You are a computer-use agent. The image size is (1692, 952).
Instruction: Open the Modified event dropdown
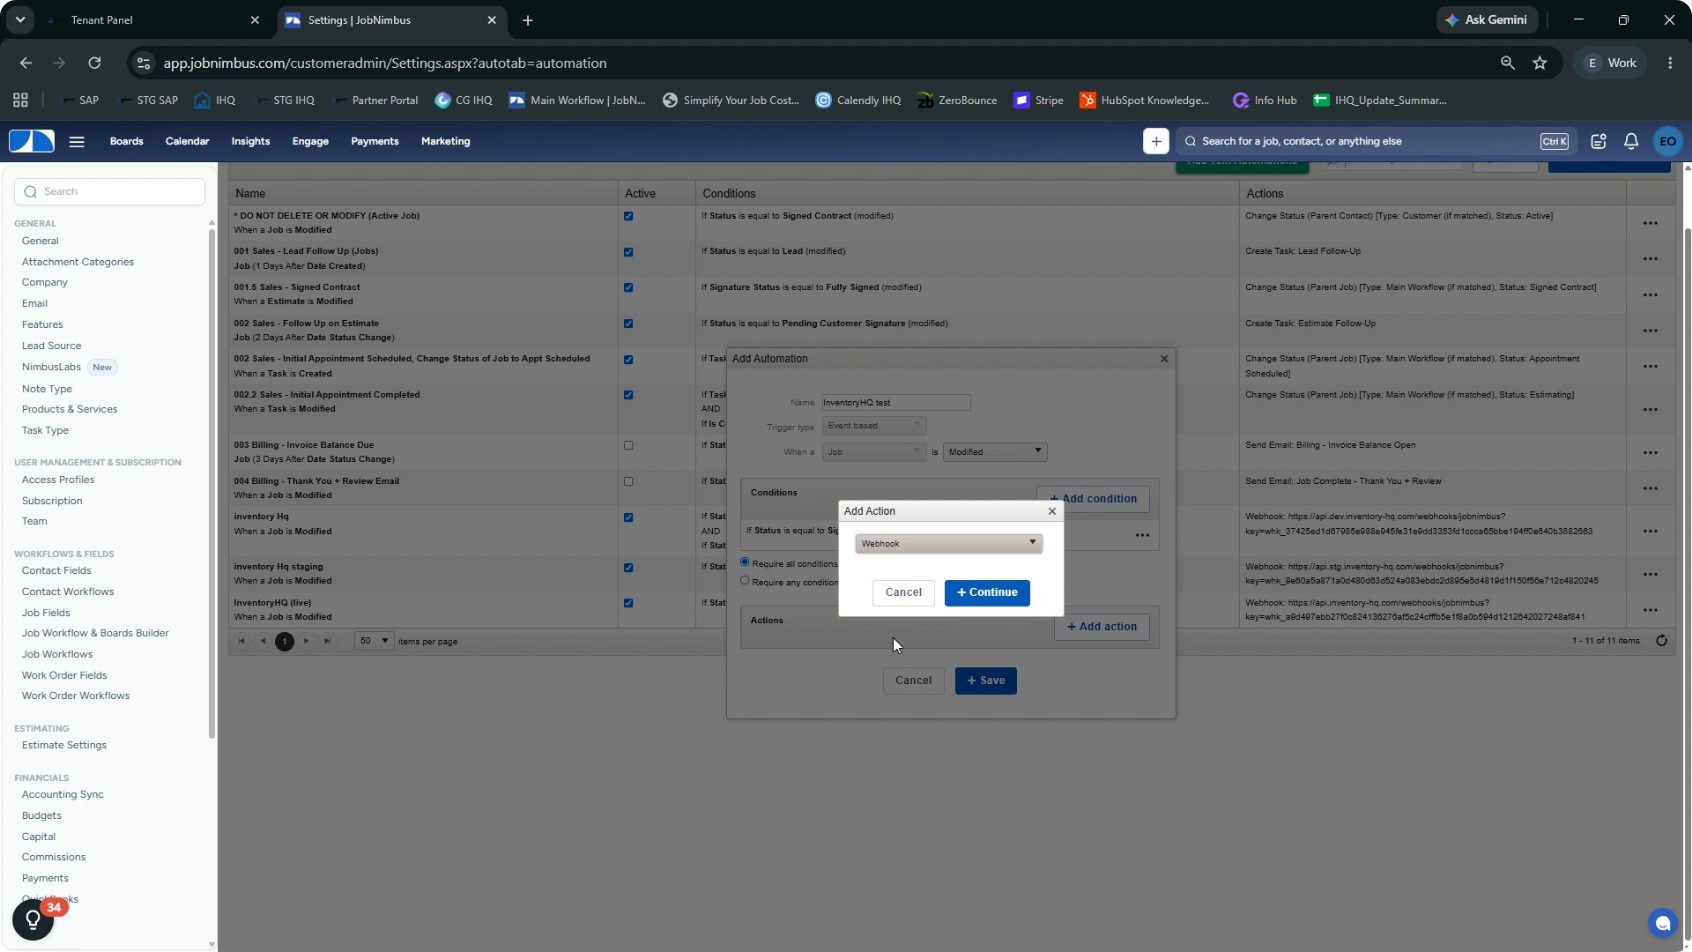pos(995,452)
